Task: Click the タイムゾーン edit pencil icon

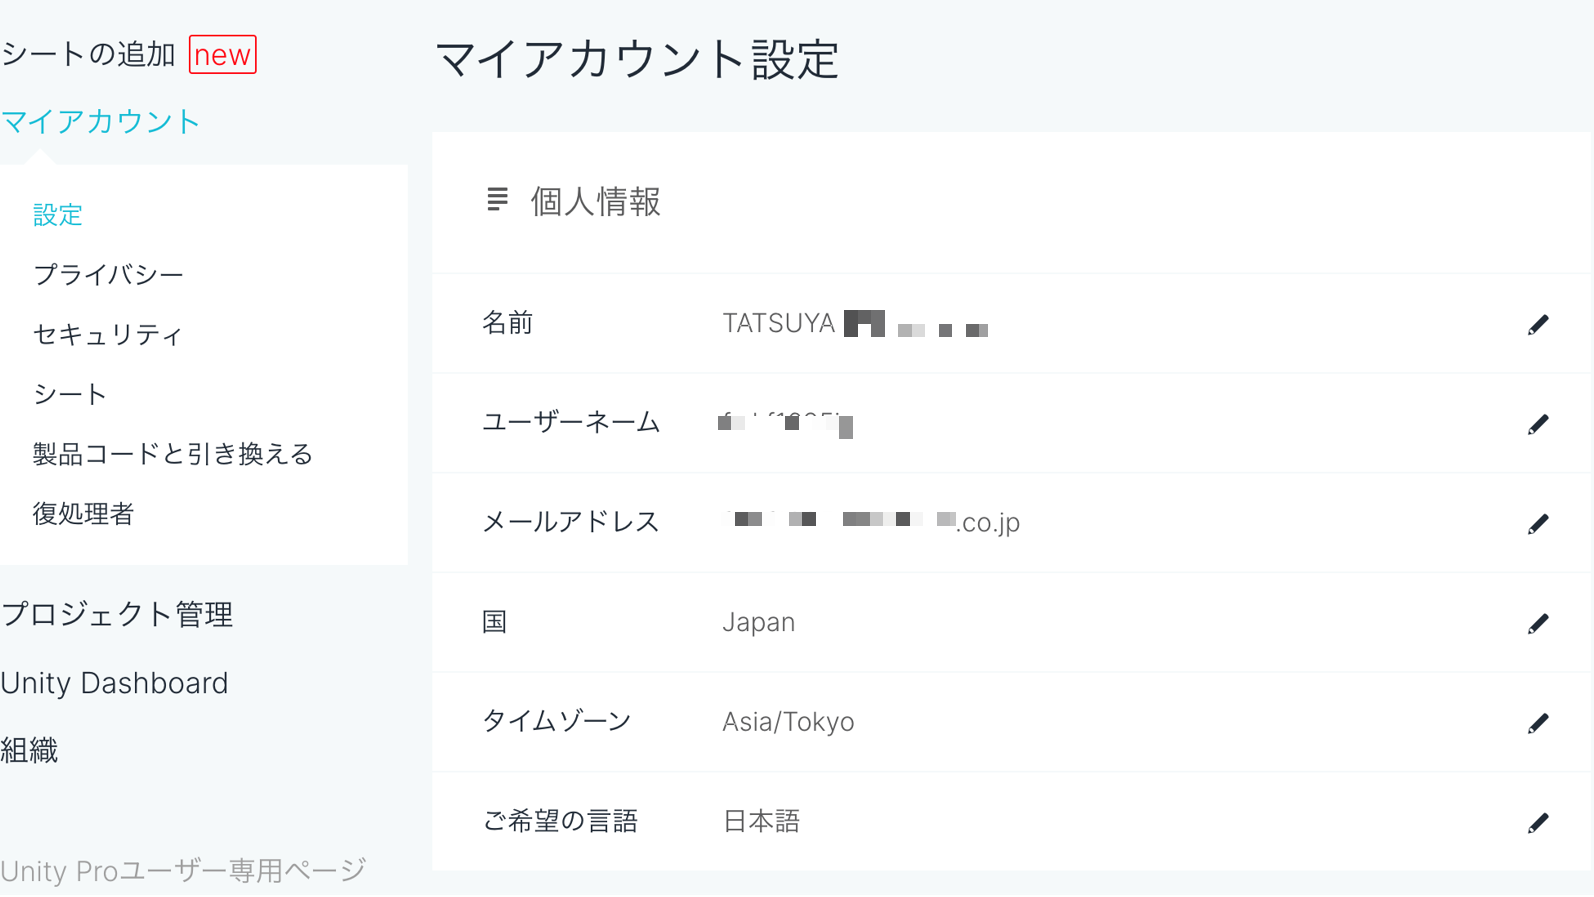Action: [1537, 723]
